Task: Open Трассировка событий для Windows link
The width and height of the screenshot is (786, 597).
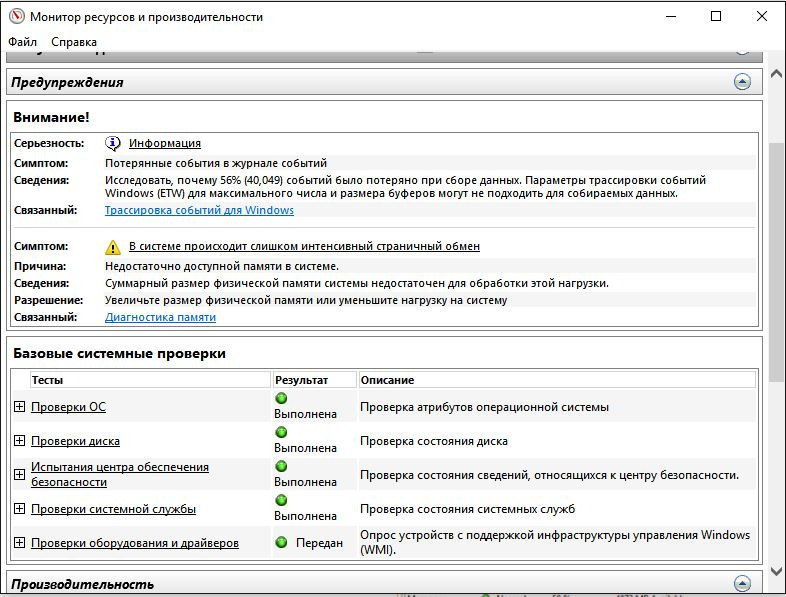Action: pyautogui.click(x=199, y=210)
